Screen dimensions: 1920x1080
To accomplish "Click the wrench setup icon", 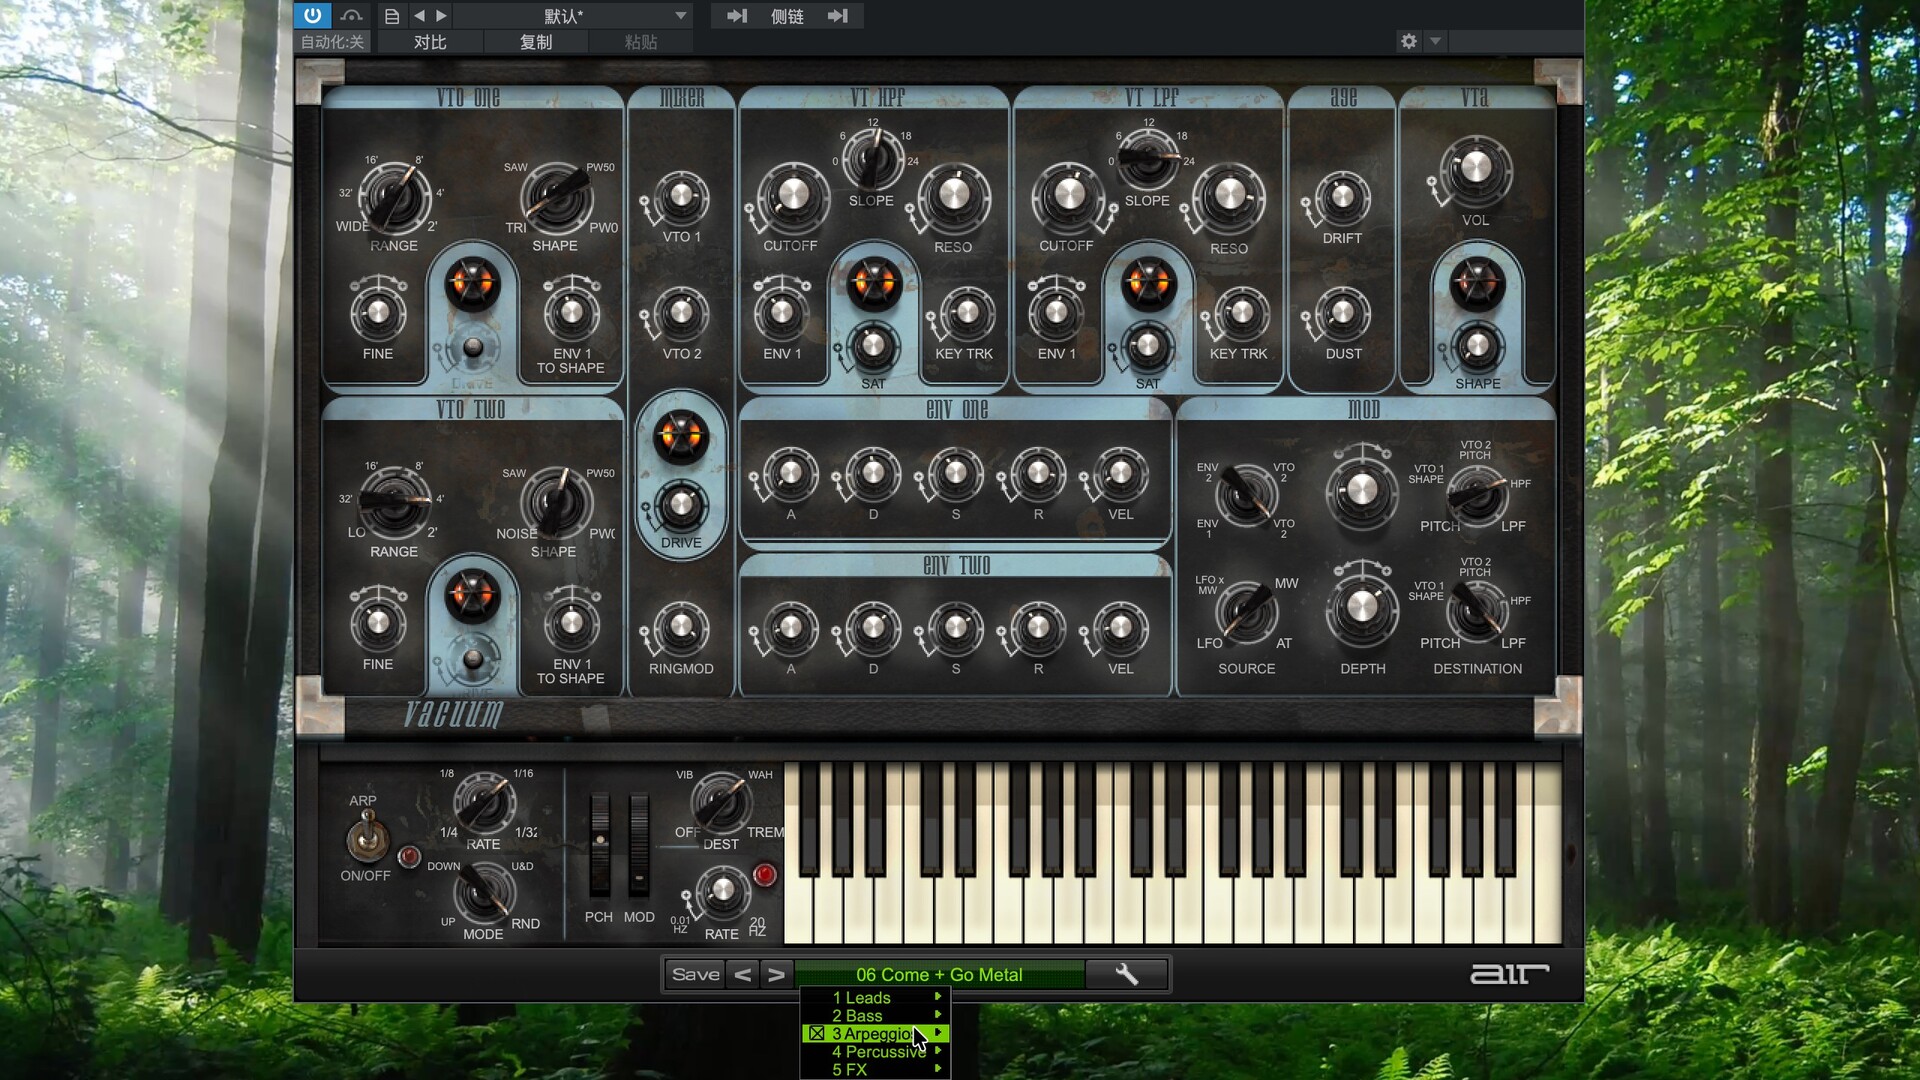I will point(1126,974).
